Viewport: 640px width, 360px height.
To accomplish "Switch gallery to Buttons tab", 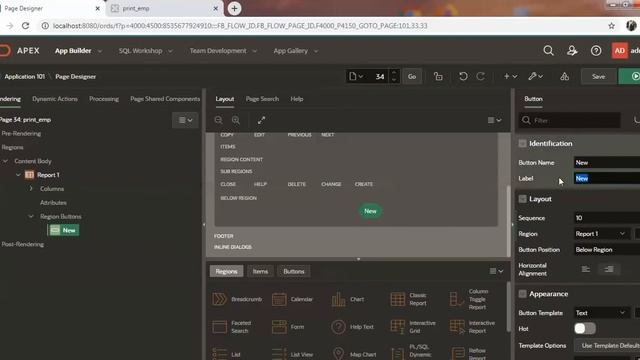I will pyautogui.click(x=294, y=271).
